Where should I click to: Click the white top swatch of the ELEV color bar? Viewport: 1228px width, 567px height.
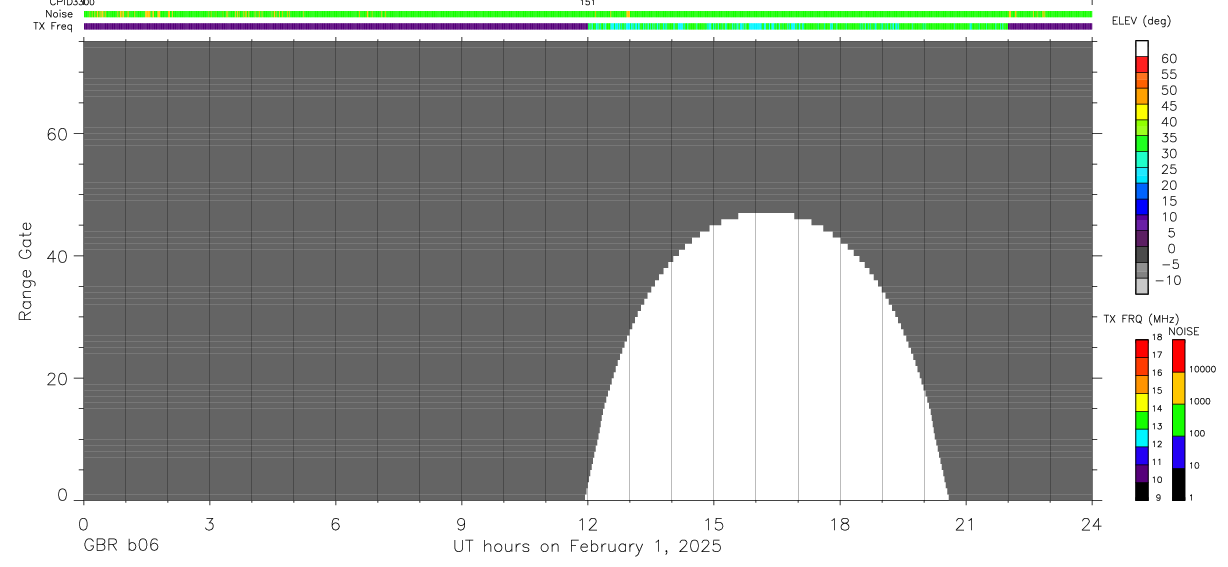[1142, 50]
